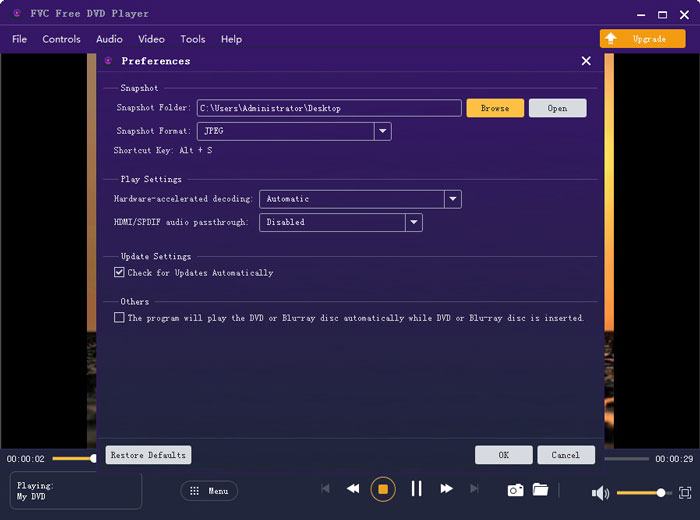Screen dimensions: 700x520
Task: Click the Snapshot Folder path field
Action: pos(329,108)
